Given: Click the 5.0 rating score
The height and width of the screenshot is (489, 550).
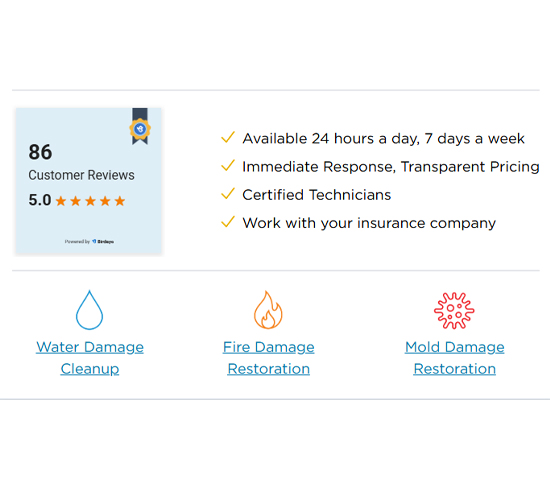Looking at the screenshot, I should coord(40,200).
